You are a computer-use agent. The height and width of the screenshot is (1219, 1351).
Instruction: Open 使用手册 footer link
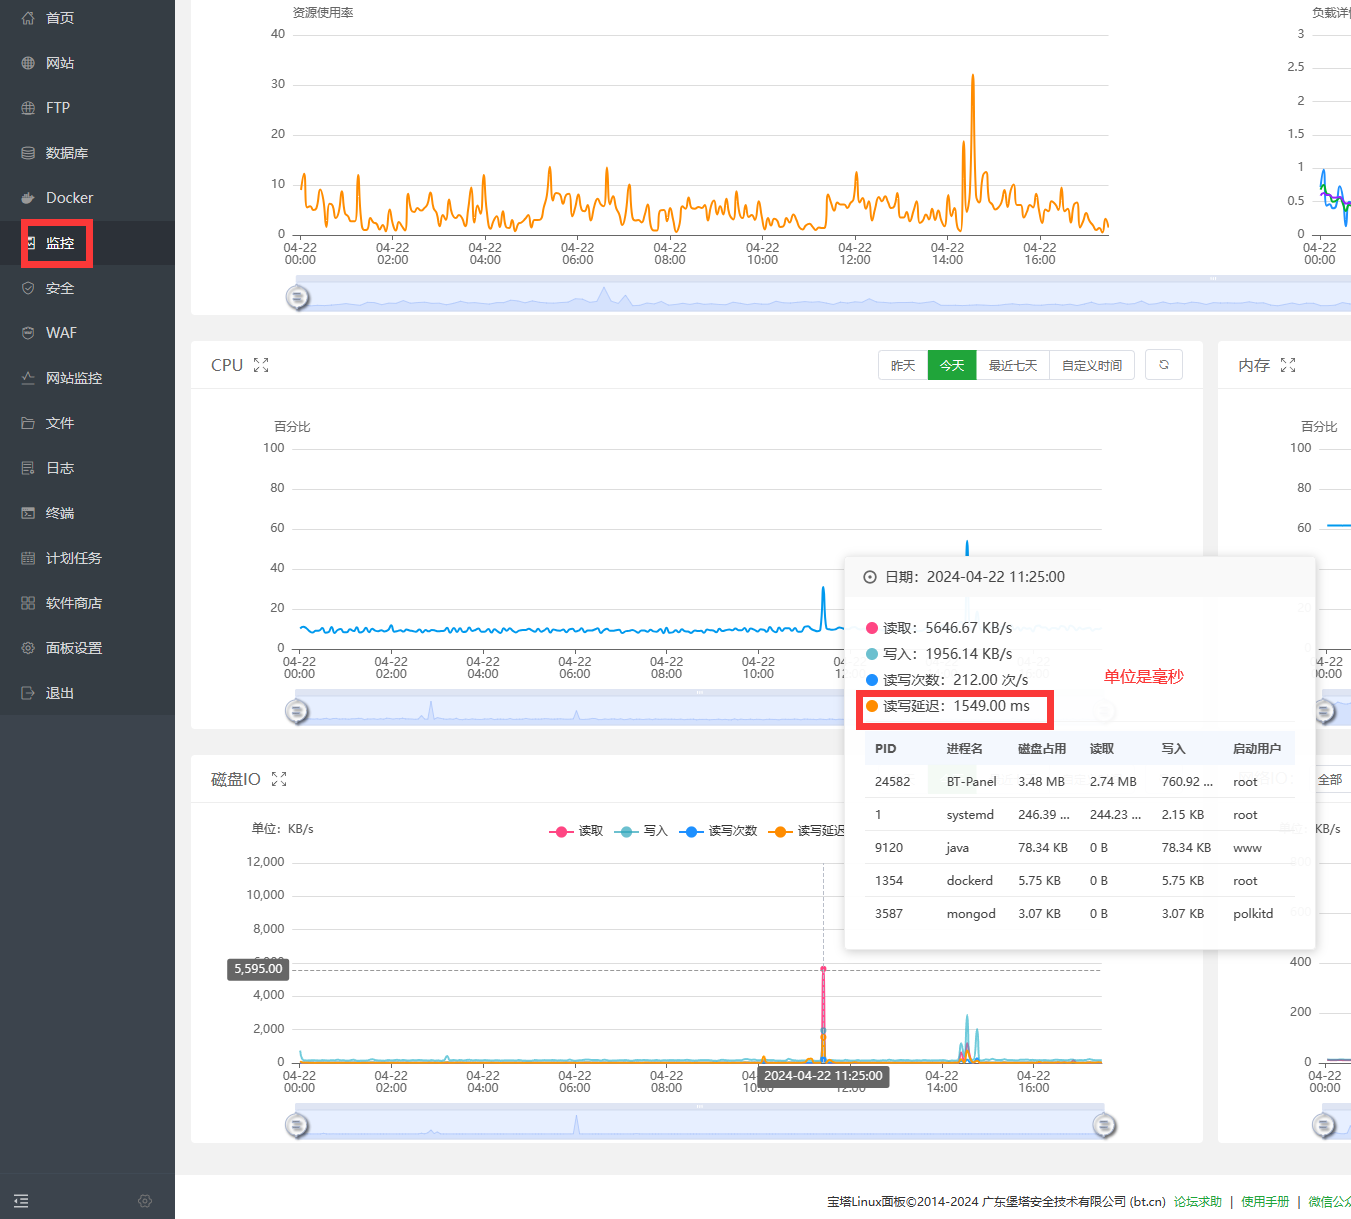point(1265,1202)
